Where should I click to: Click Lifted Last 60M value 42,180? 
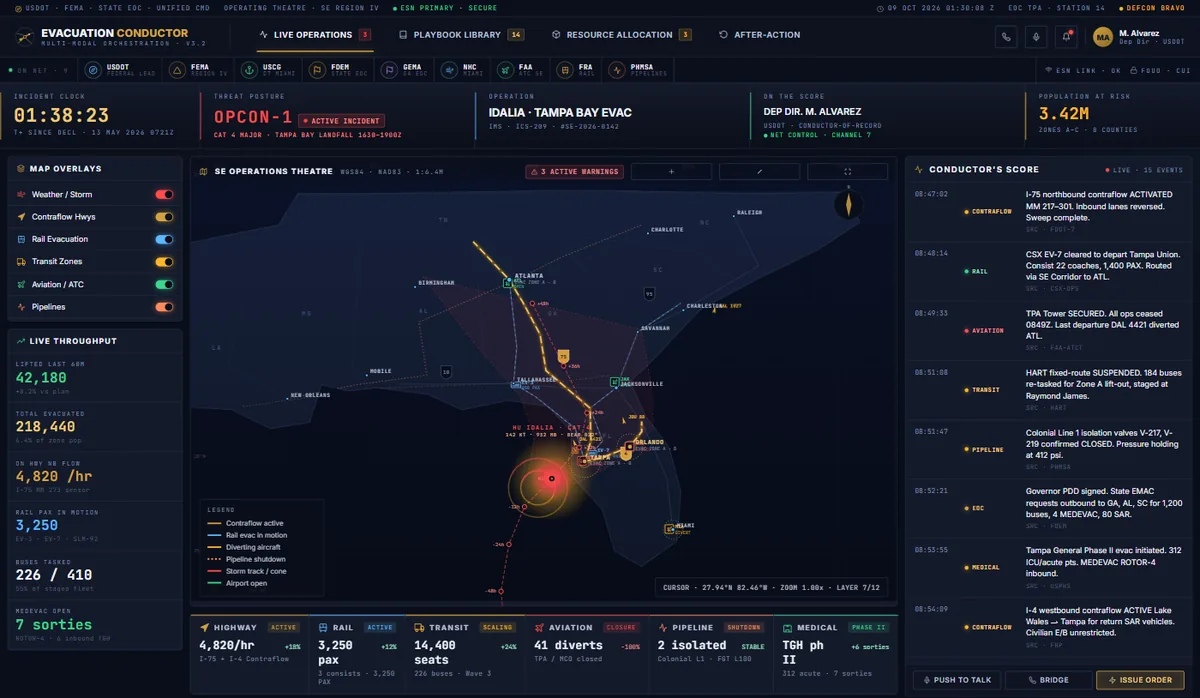[41, 378]
